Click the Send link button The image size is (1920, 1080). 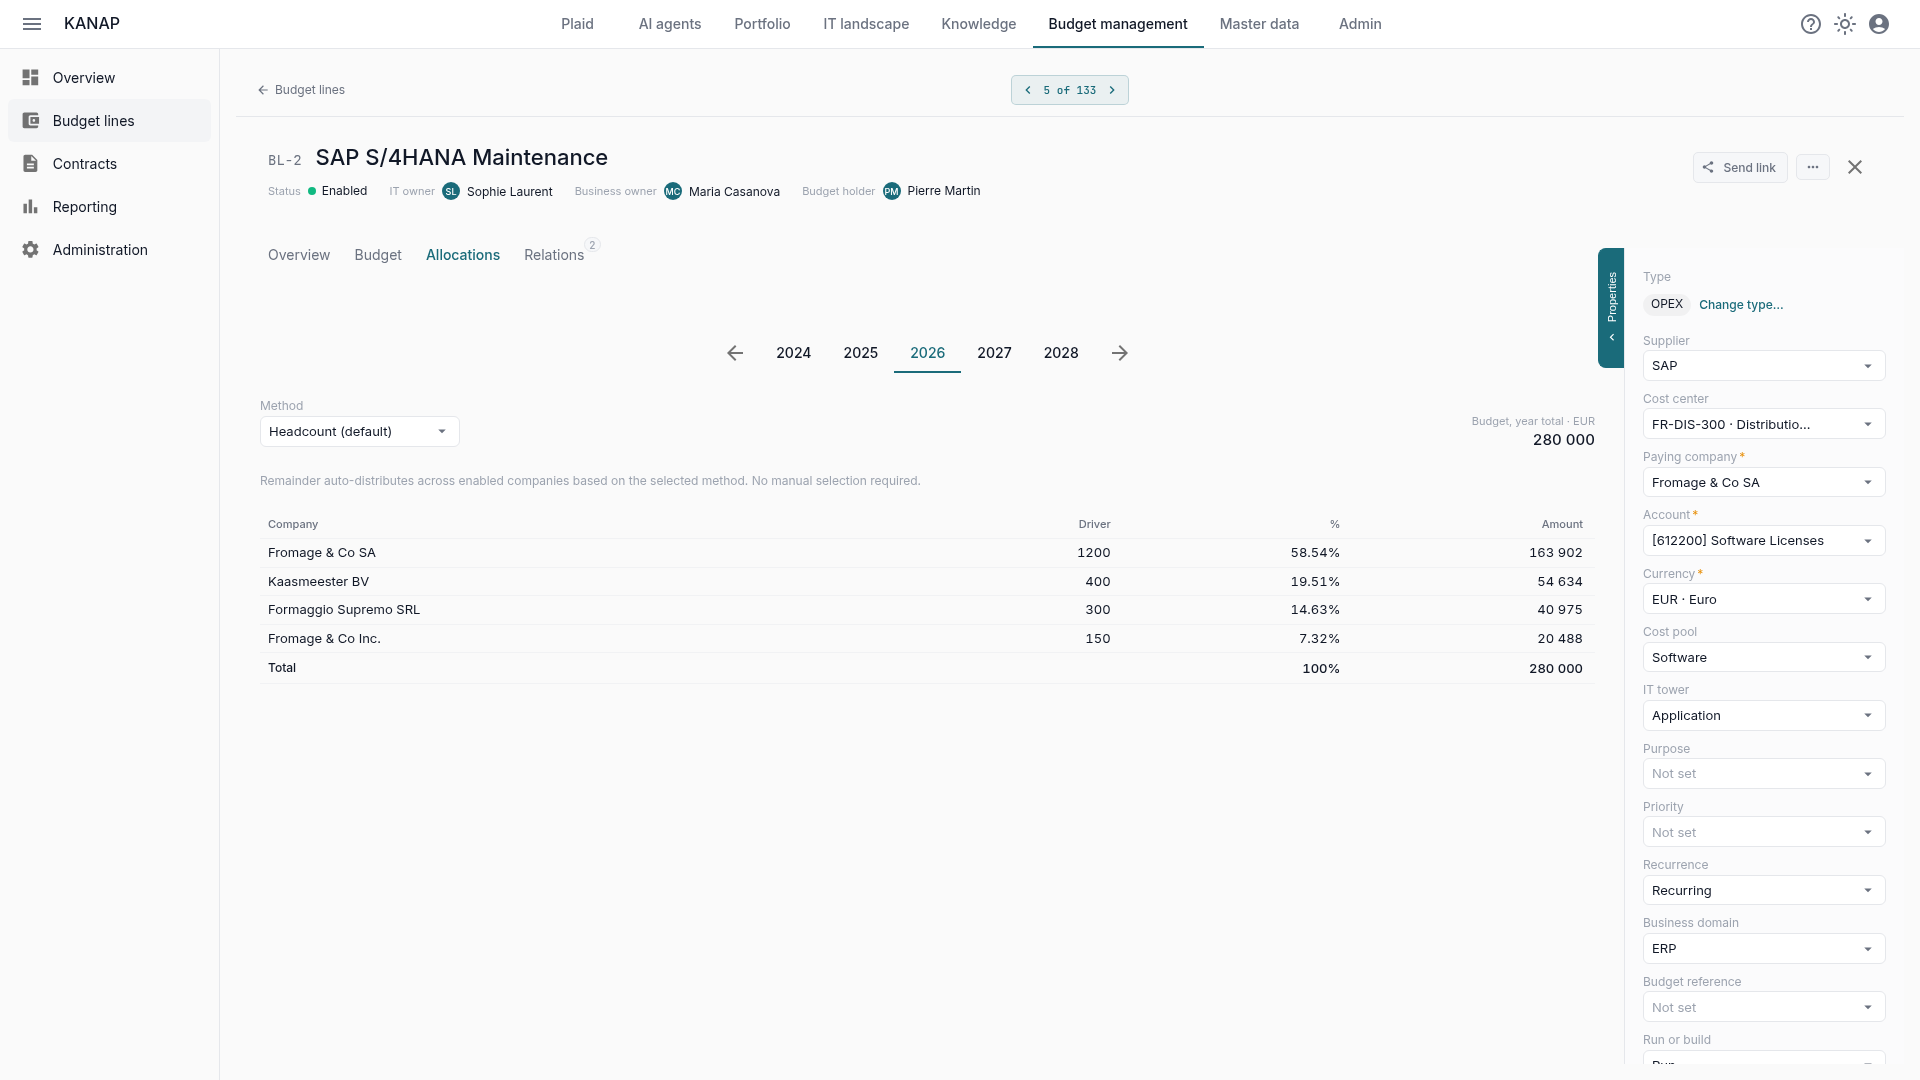tap(1740, 167)
